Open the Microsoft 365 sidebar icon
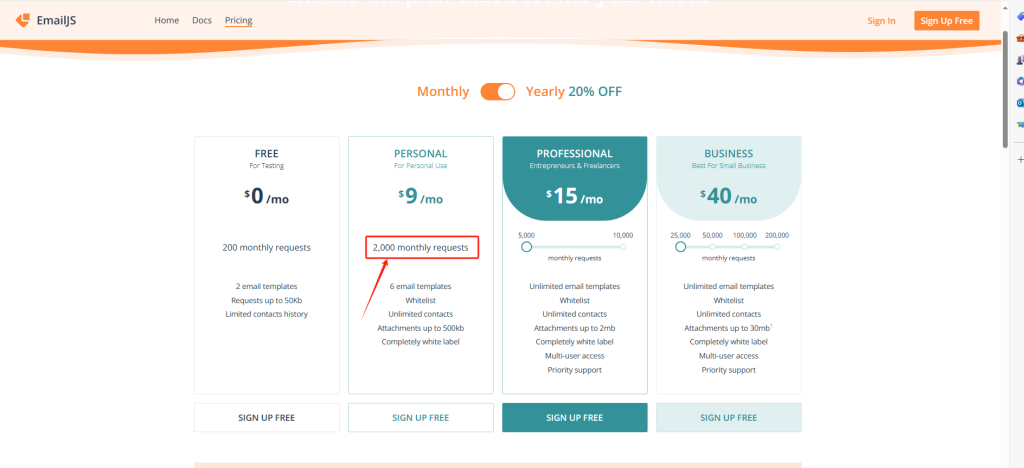 click(x=1019, y=82)
